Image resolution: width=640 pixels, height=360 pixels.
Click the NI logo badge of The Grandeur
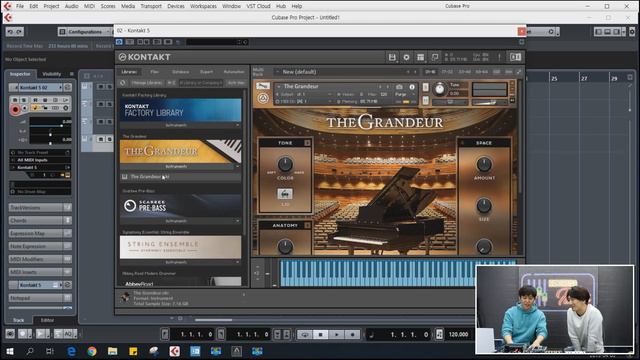tap(263, 98)
